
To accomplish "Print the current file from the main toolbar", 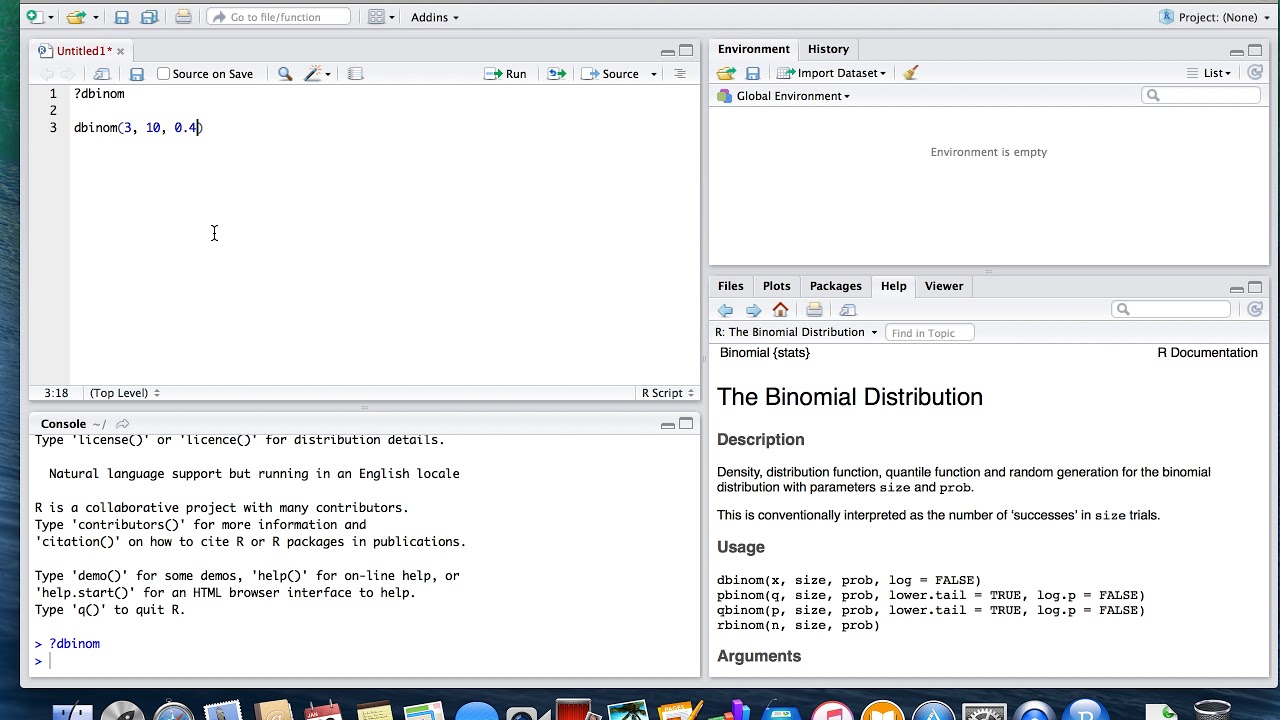I will click(x=183, y=17).
